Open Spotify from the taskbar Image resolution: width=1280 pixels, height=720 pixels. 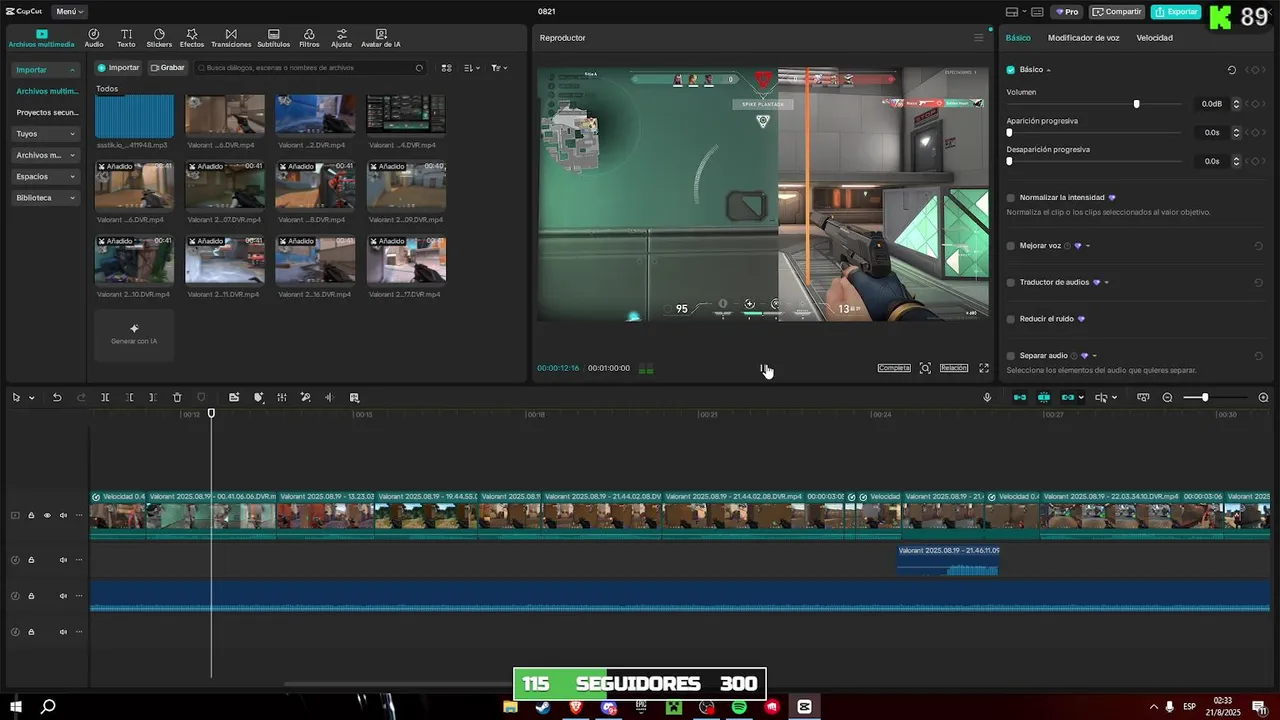739,707
